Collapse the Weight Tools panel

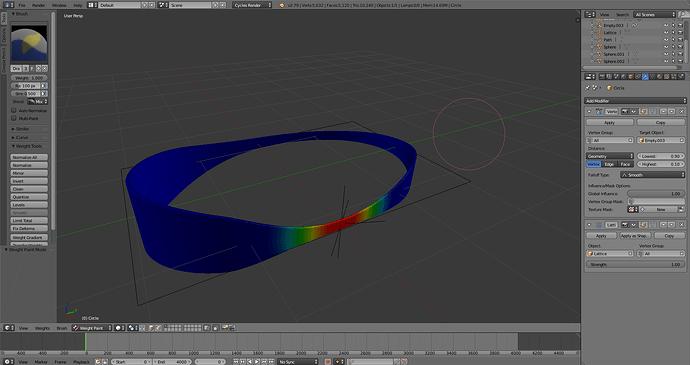(x=29, y=146)
